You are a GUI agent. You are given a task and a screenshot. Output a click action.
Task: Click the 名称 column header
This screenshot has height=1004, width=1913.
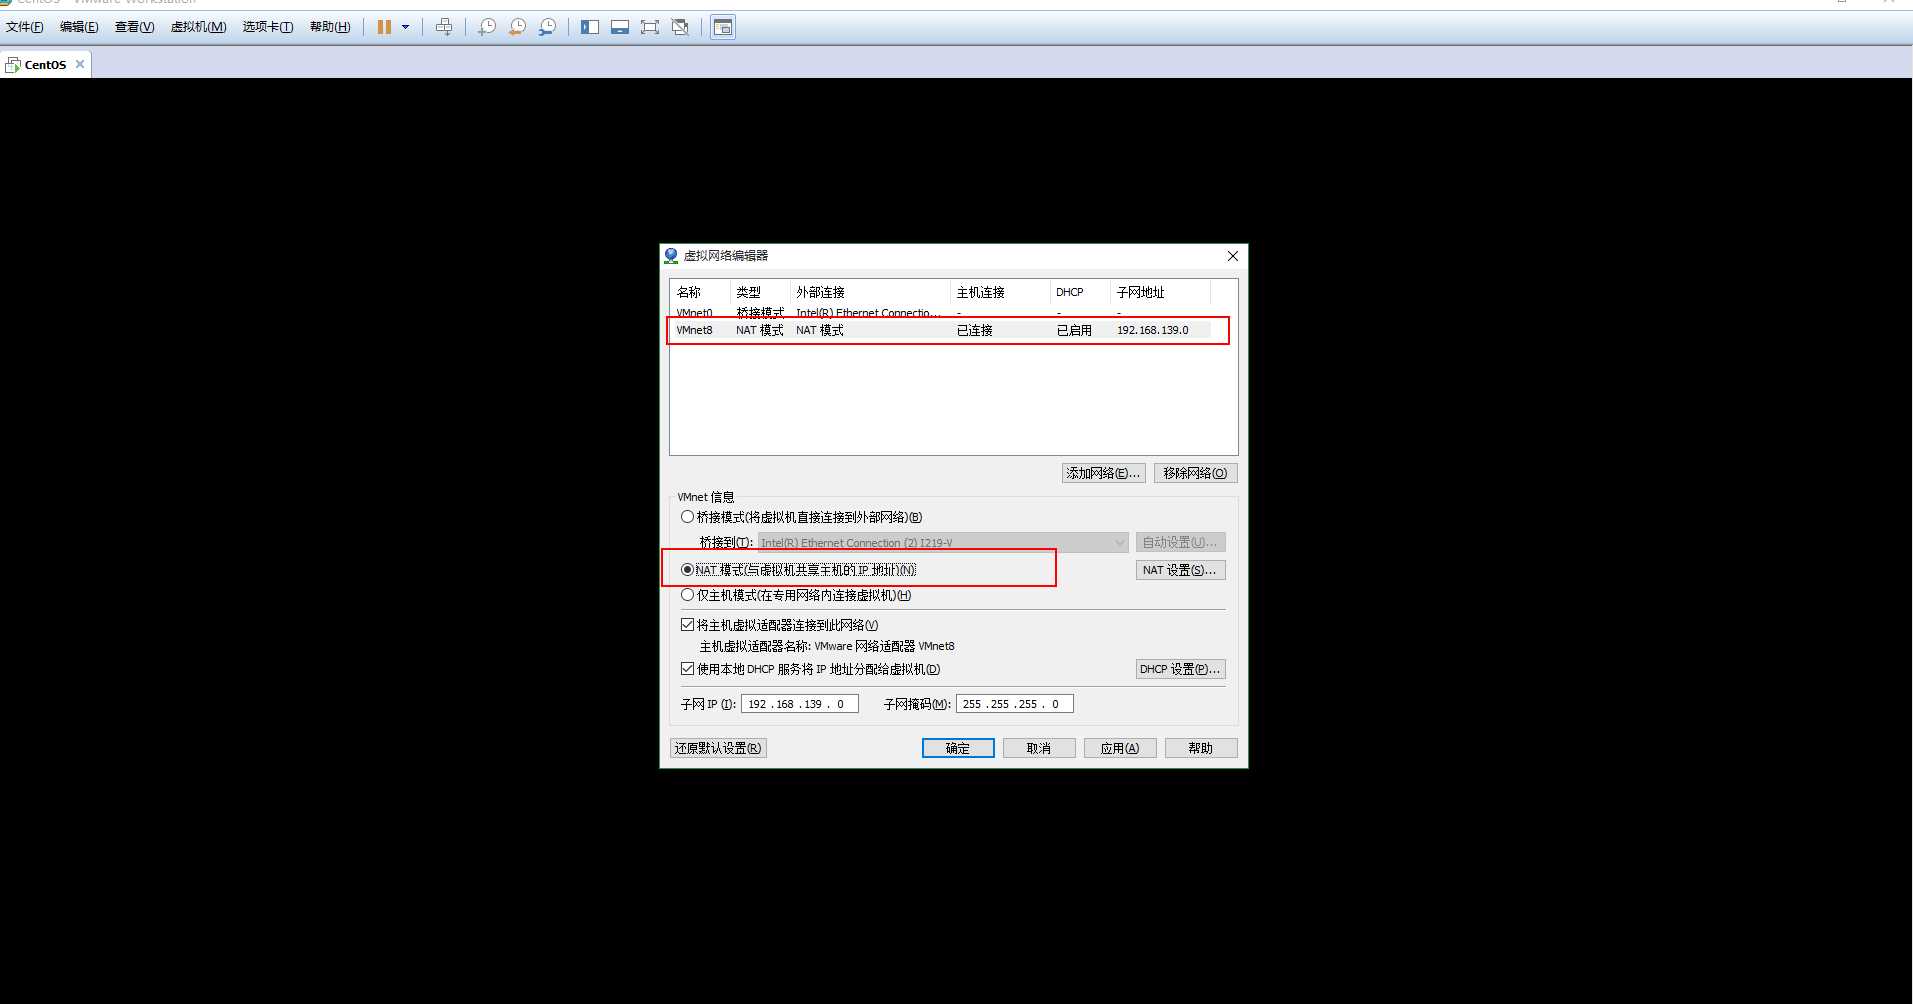point(700,292)
